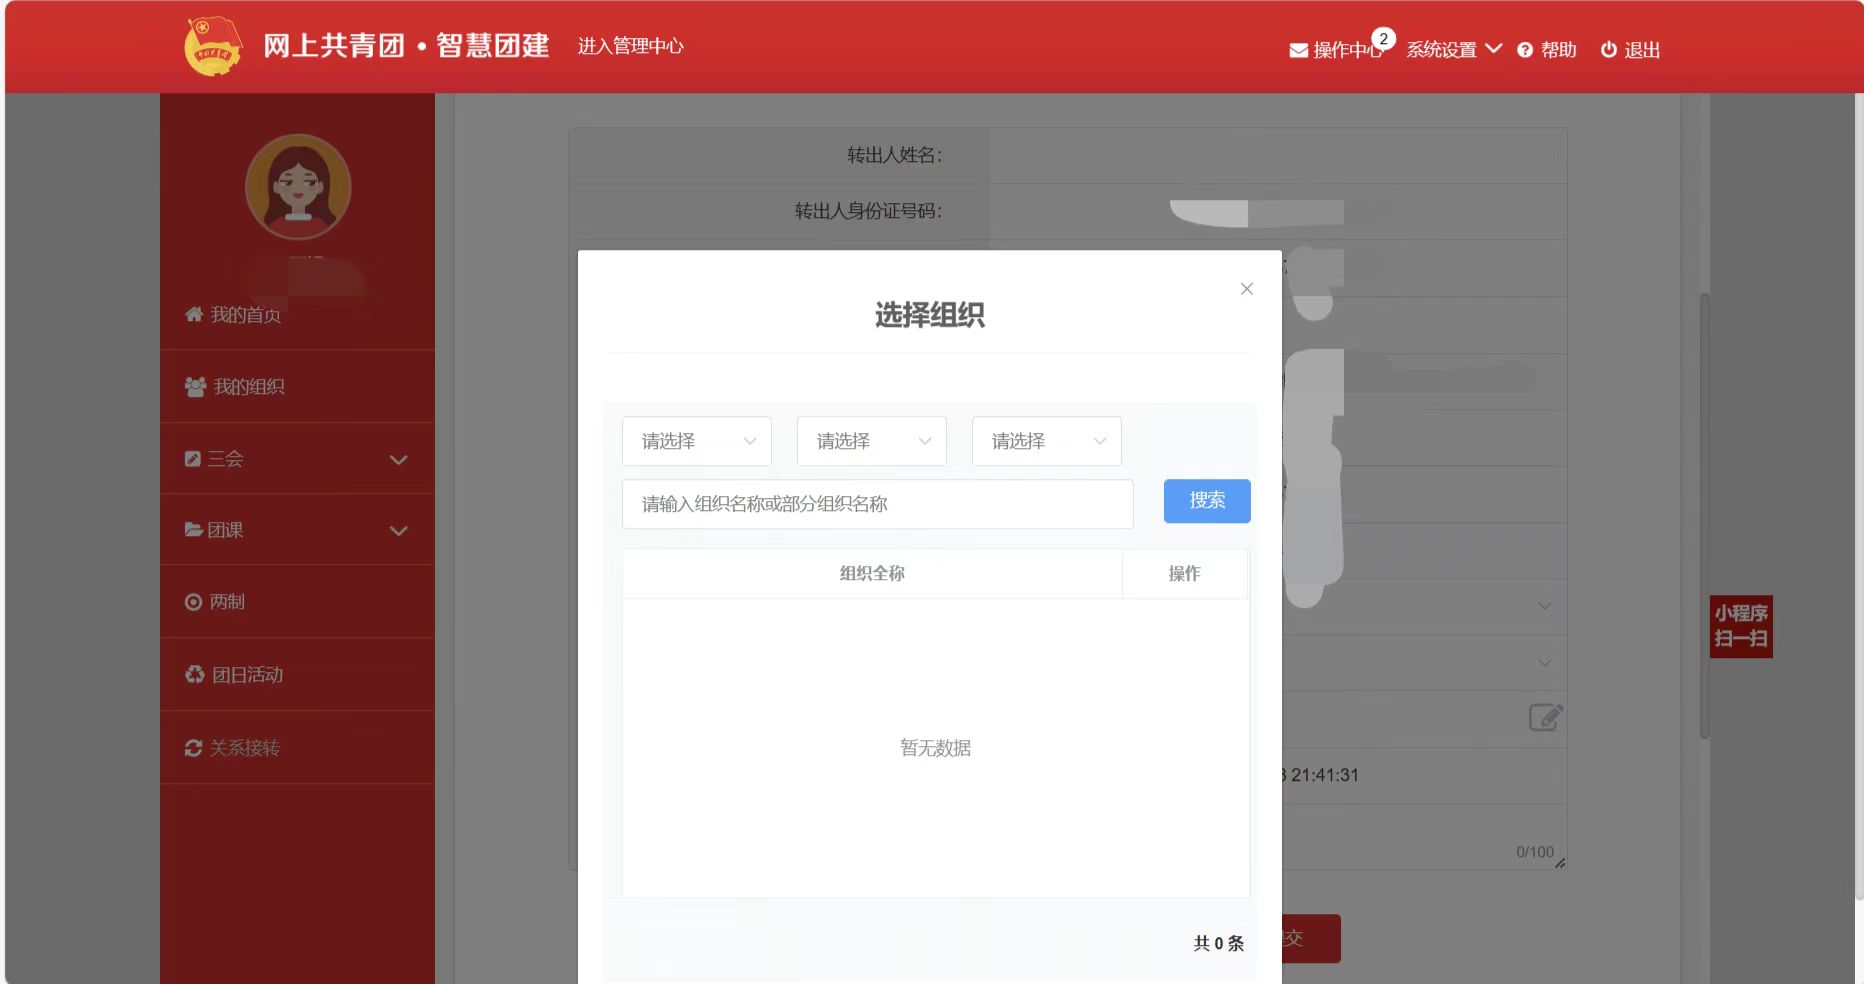This screenshot has height=984, width=1864.
Task: Open 我的组织 sidebar item
Action: (249, 387)
